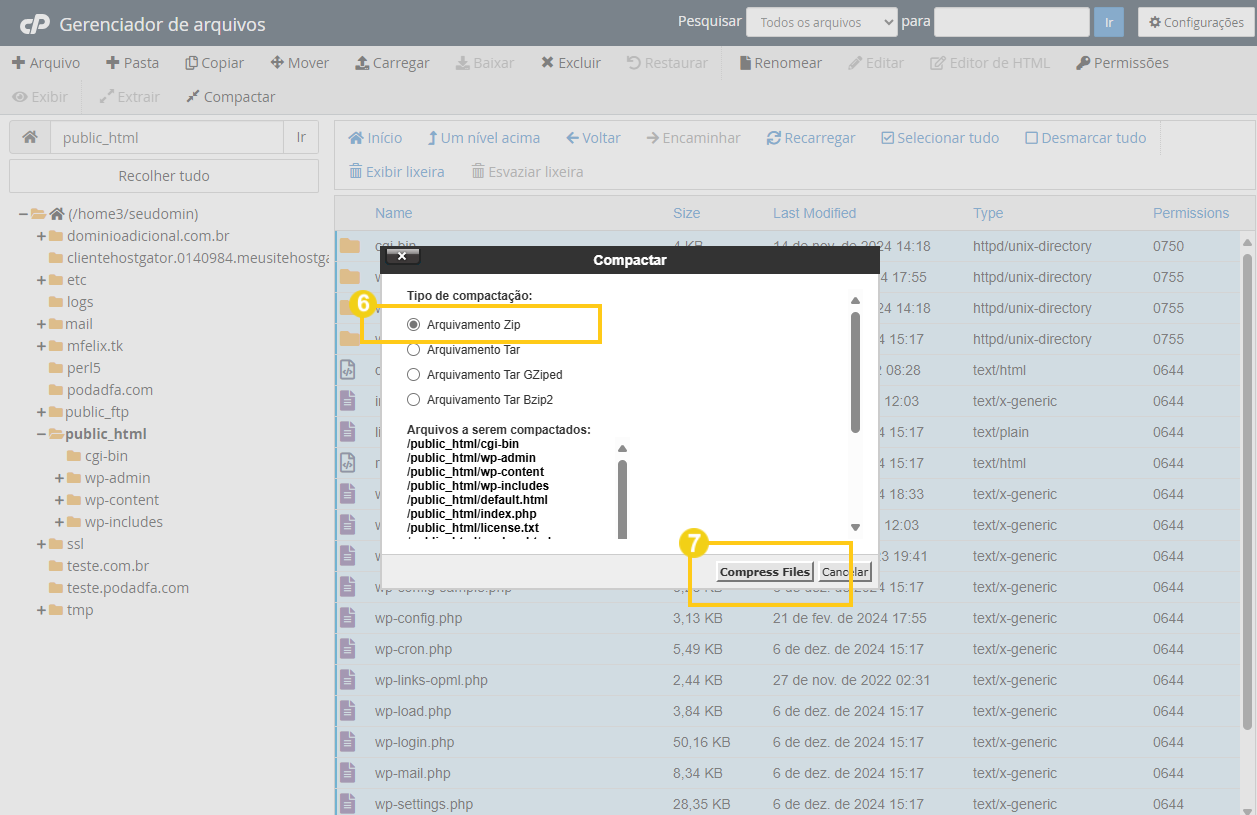Sort by Last Modified column header

[x=814, y=213]
